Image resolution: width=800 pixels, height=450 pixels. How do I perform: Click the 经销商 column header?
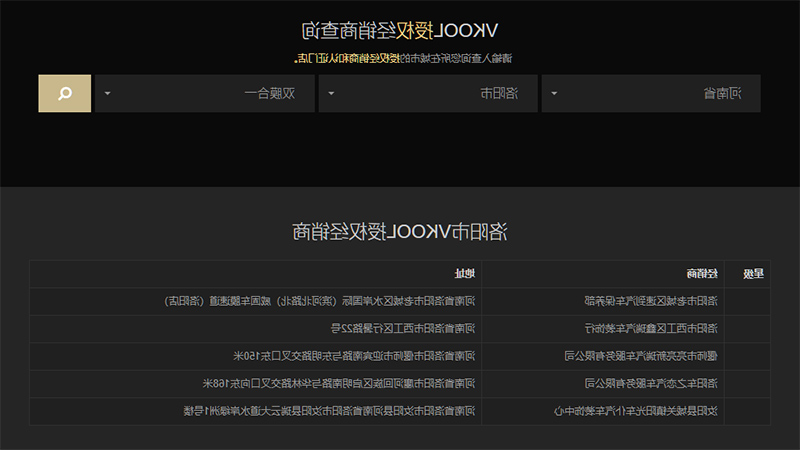702,274
